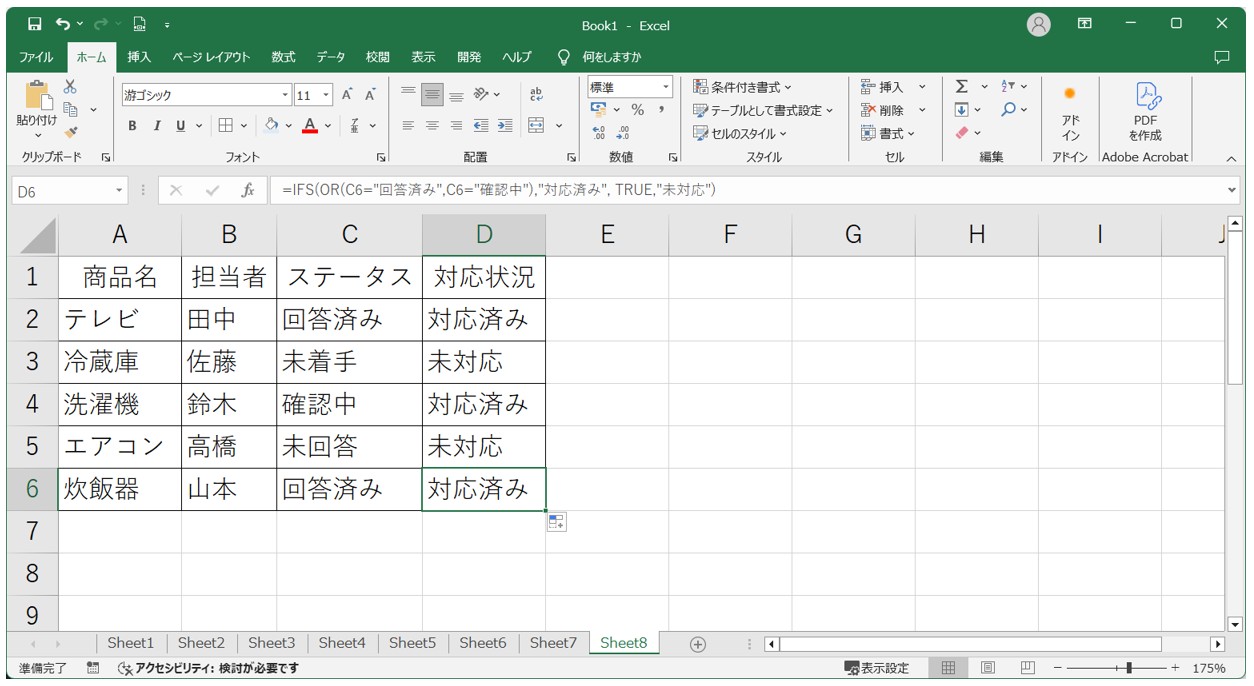Screen dimensions: 1254x686
Task: Toggle Italic formatting
Action: pyautogui.click(x=157, y=126)
